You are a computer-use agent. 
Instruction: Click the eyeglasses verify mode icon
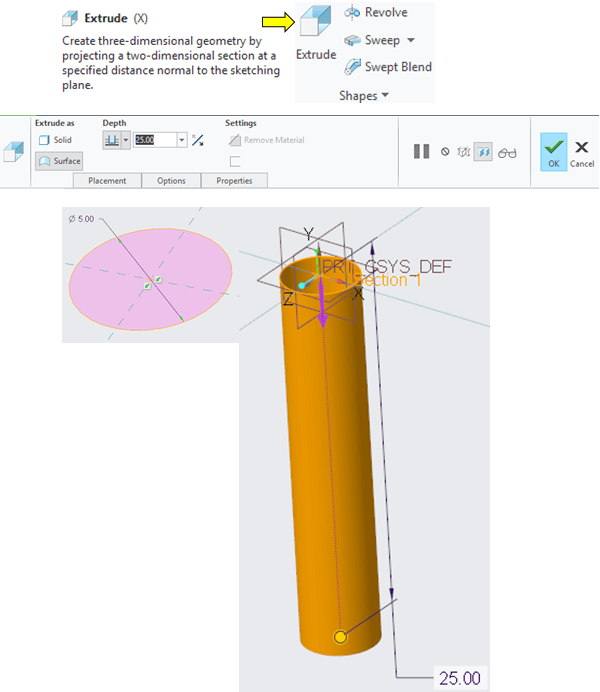point(508,152)
